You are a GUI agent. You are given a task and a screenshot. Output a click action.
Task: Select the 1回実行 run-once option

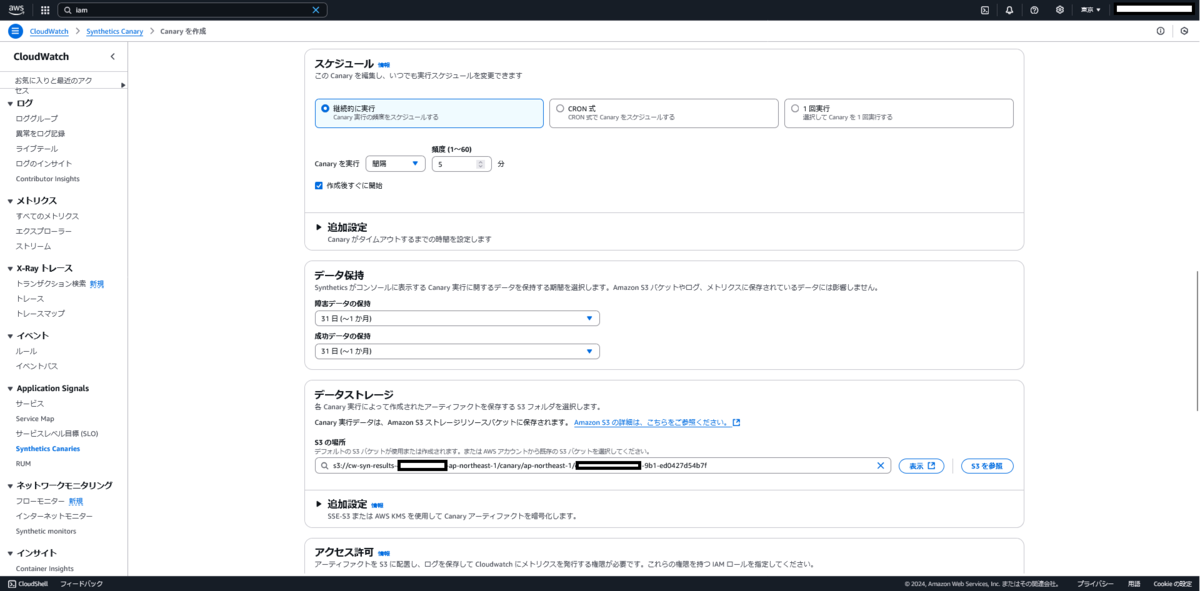[x=795, y=108]
